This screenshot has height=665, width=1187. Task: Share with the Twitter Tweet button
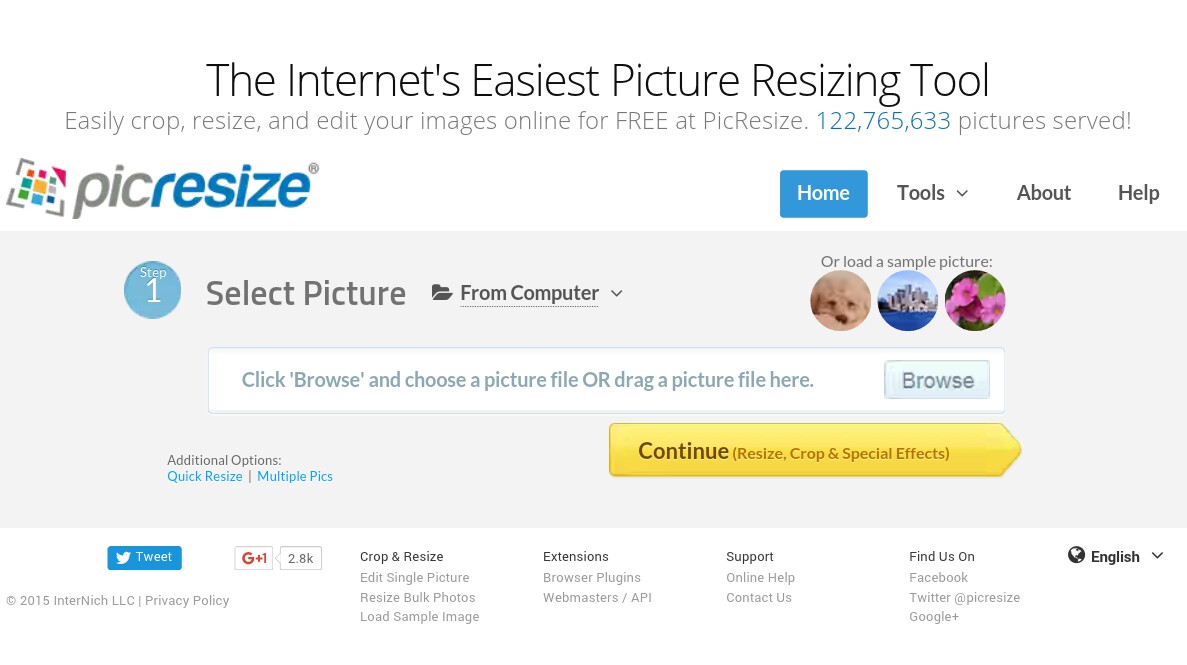145,557
